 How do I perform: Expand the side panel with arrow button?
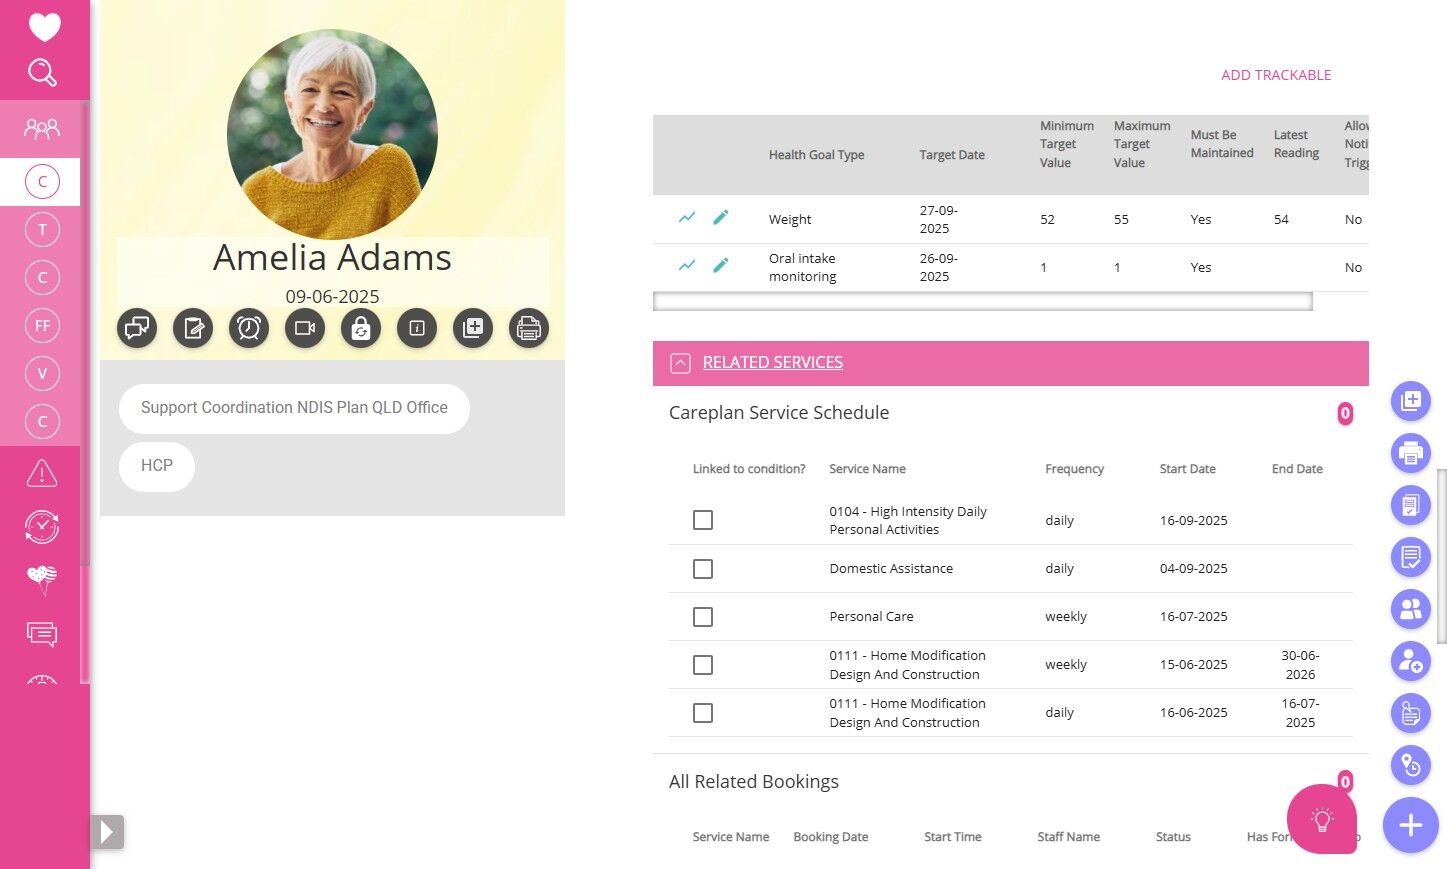[x=107, y=832]
